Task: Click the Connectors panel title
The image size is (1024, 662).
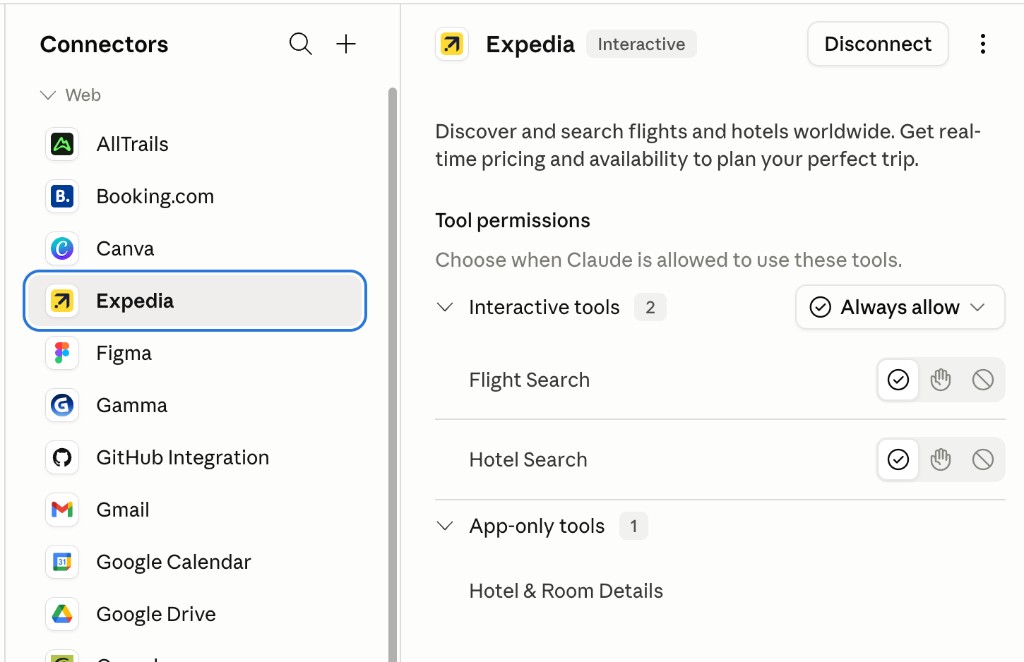Action: [104, 44]
